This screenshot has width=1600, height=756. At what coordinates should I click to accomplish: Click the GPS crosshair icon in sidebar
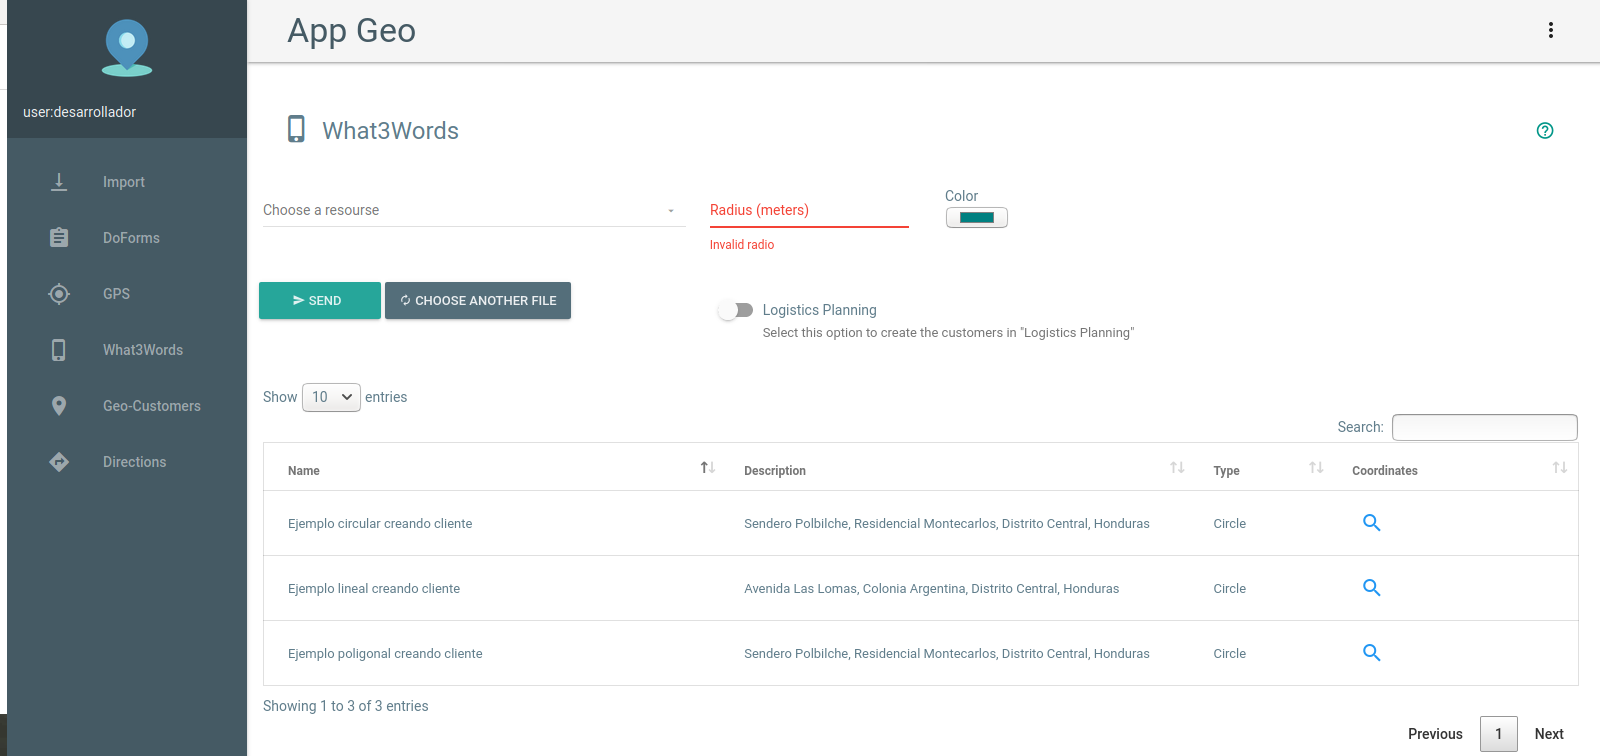[x=59, y=294]
